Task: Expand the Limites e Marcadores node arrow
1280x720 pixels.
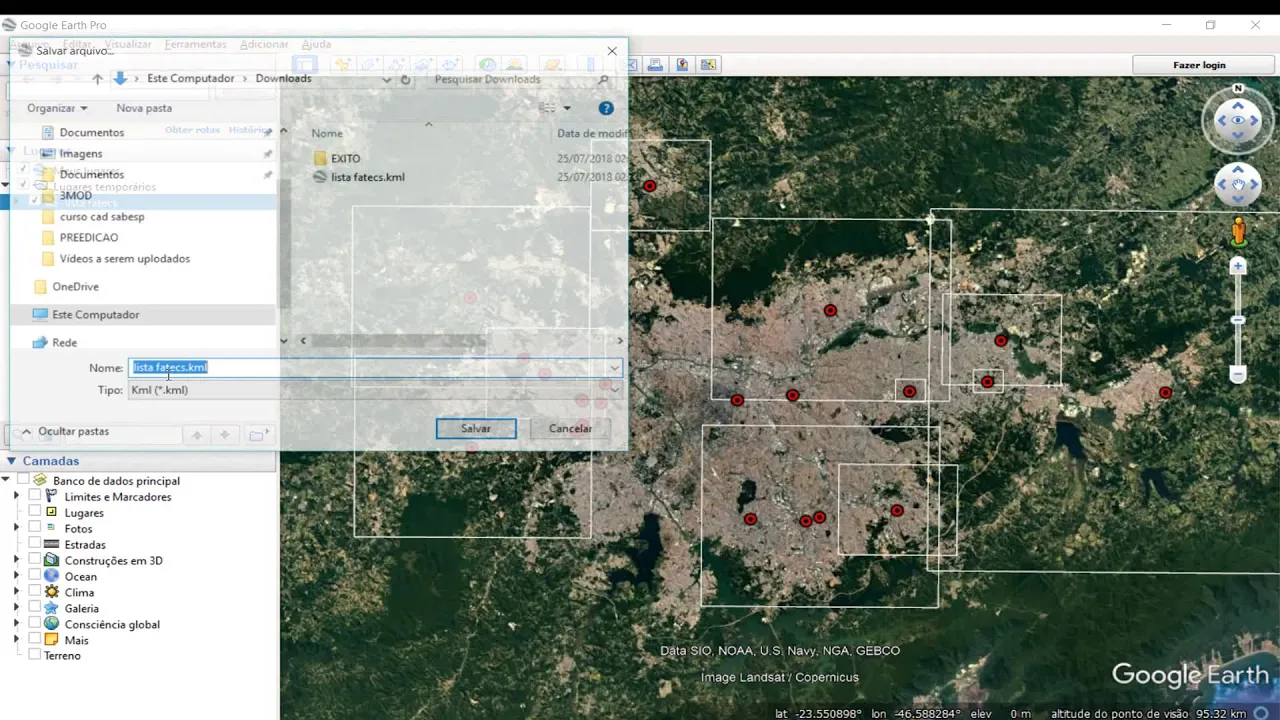Action: [16, 497]
